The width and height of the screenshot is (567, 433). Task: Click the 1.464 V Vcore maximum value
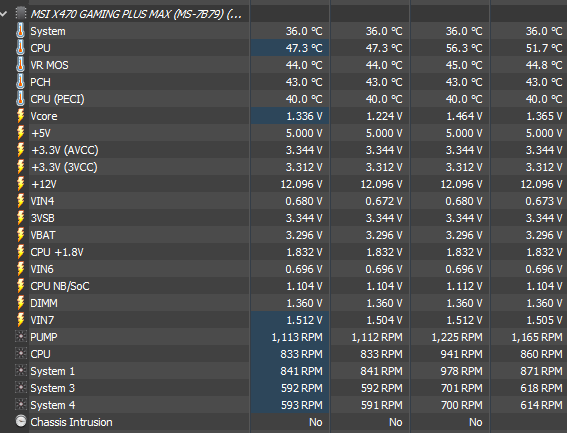[464, 116]
